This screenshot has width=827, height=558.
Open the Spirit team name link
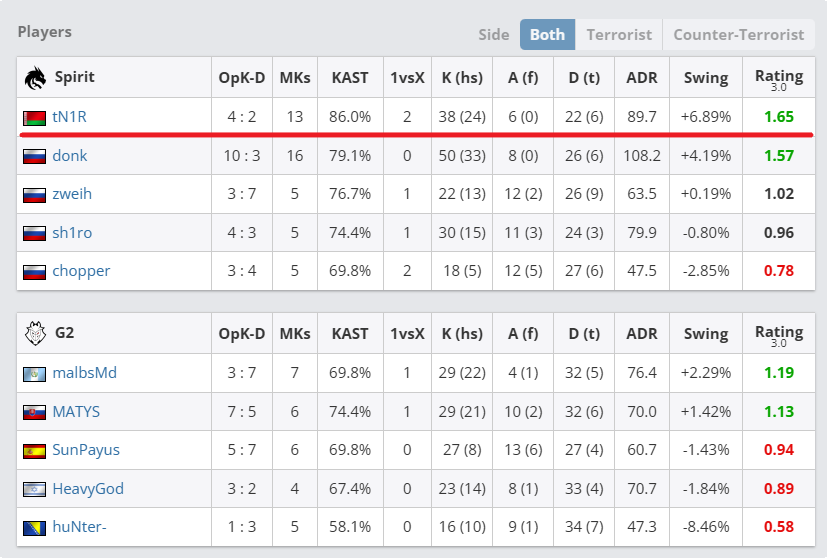point(75,77)
